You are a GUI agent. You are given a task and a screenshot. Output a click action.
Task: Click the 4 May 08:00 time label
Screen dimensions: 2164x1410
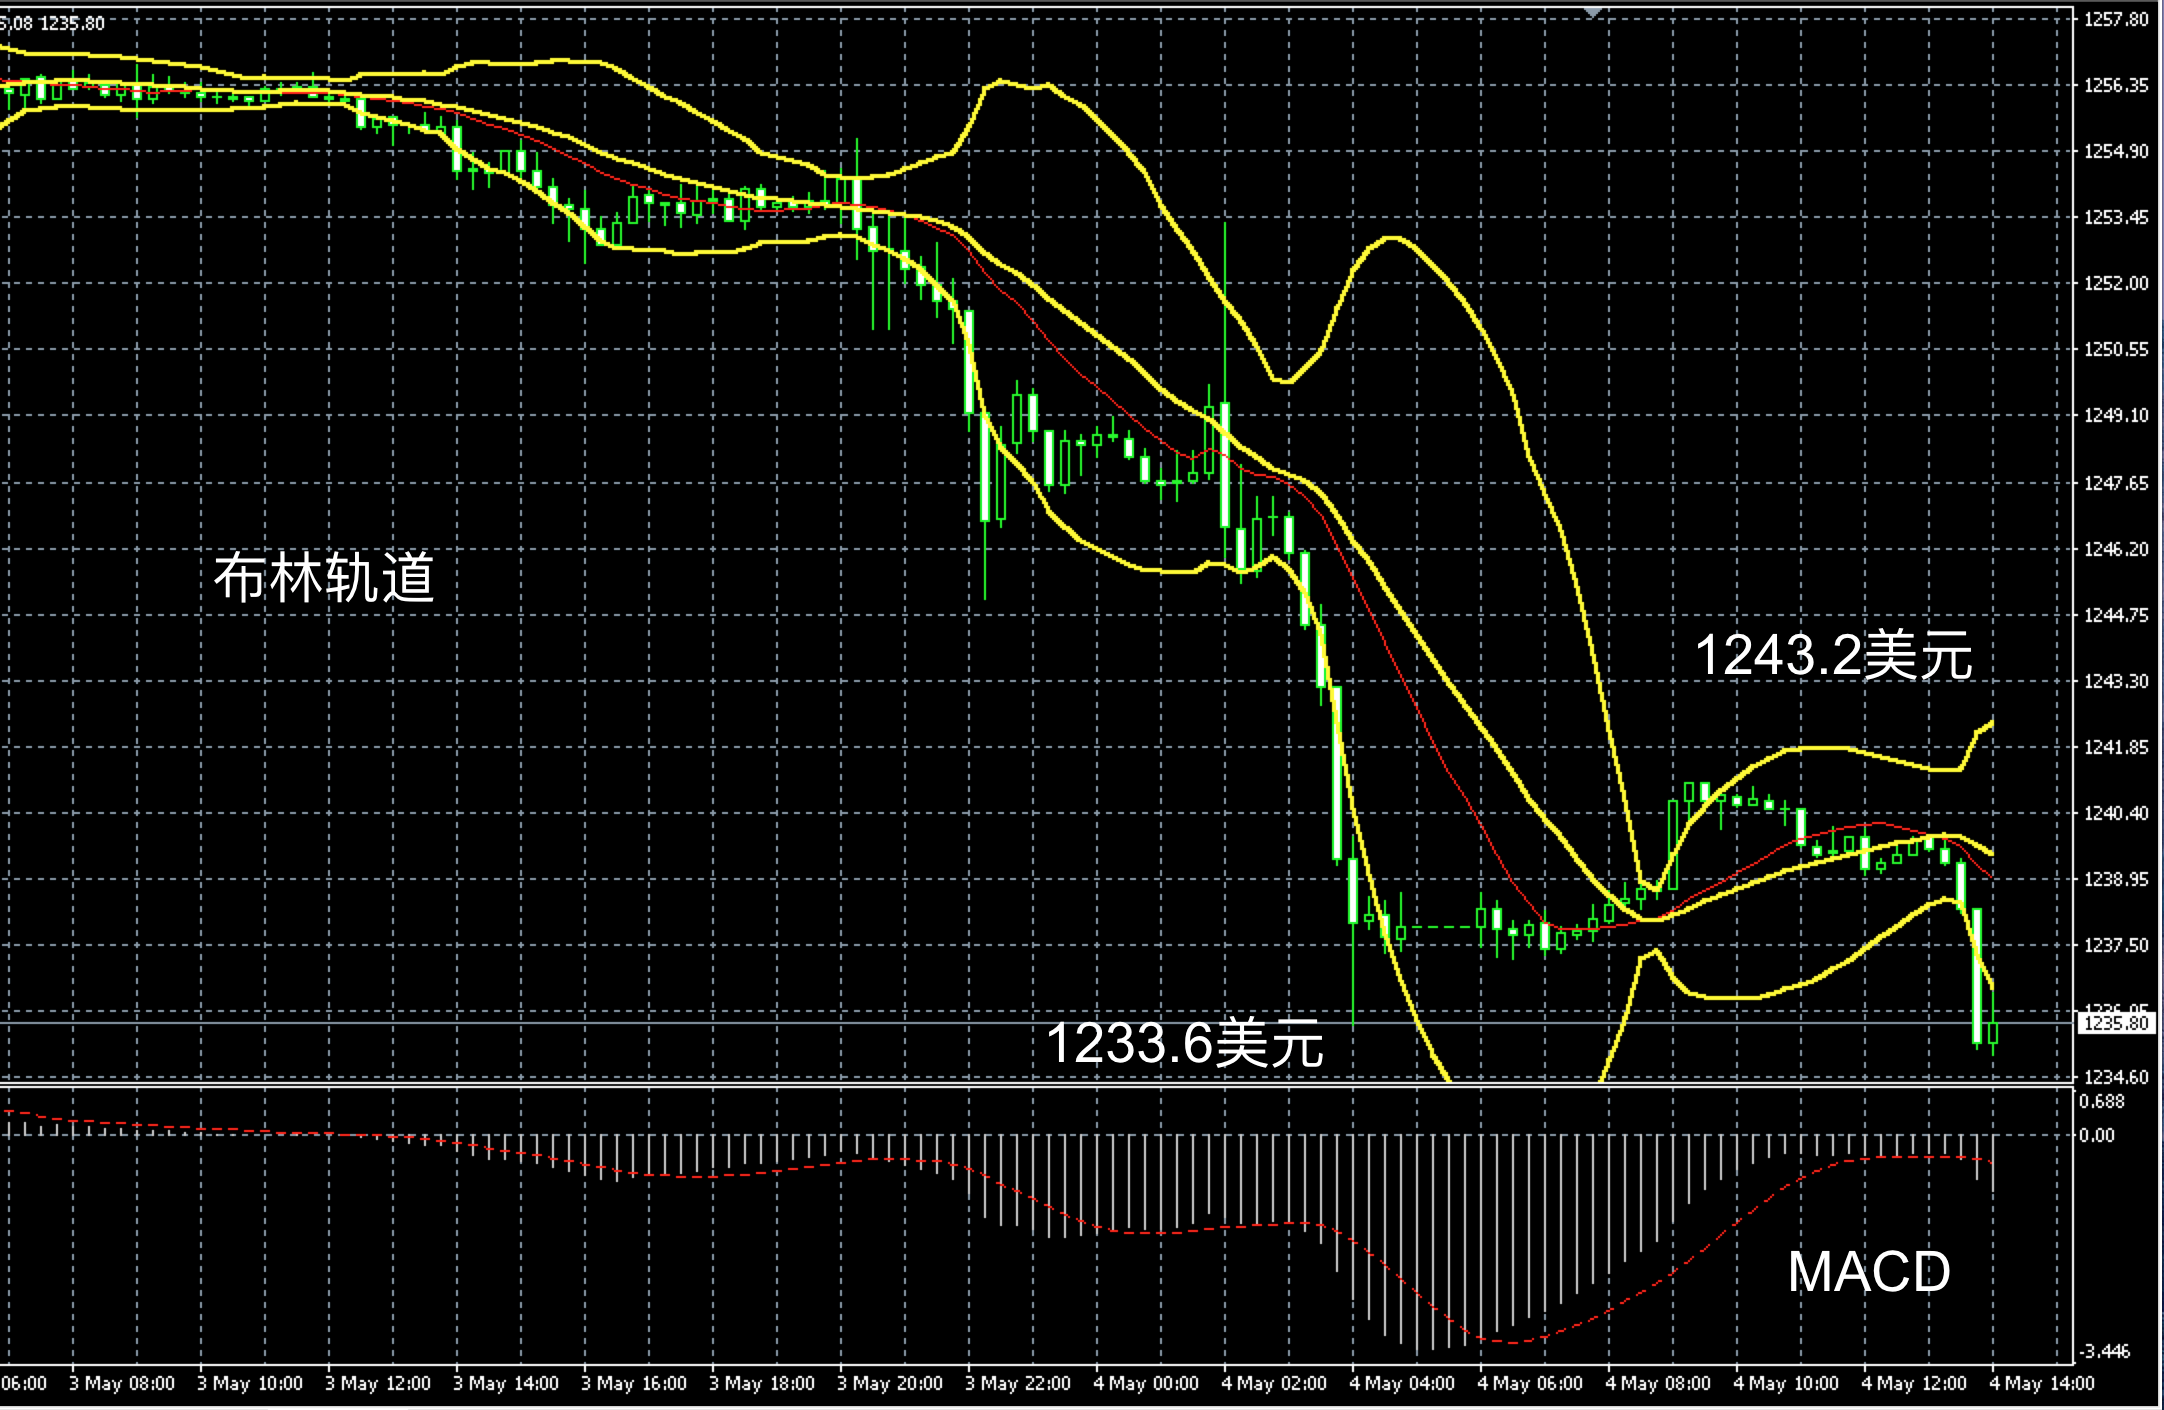tap(1658, 1384)
